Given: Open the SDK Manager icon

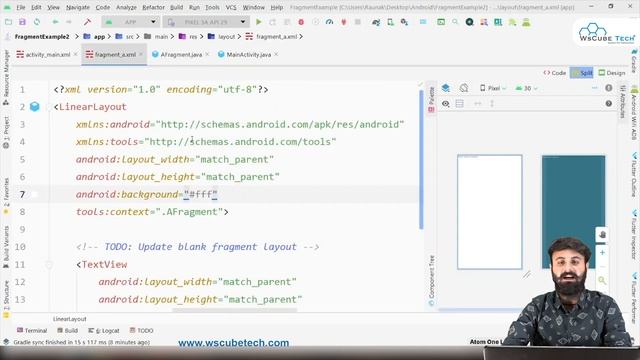Looking at the screenshot, I should (x=404, y=22).
